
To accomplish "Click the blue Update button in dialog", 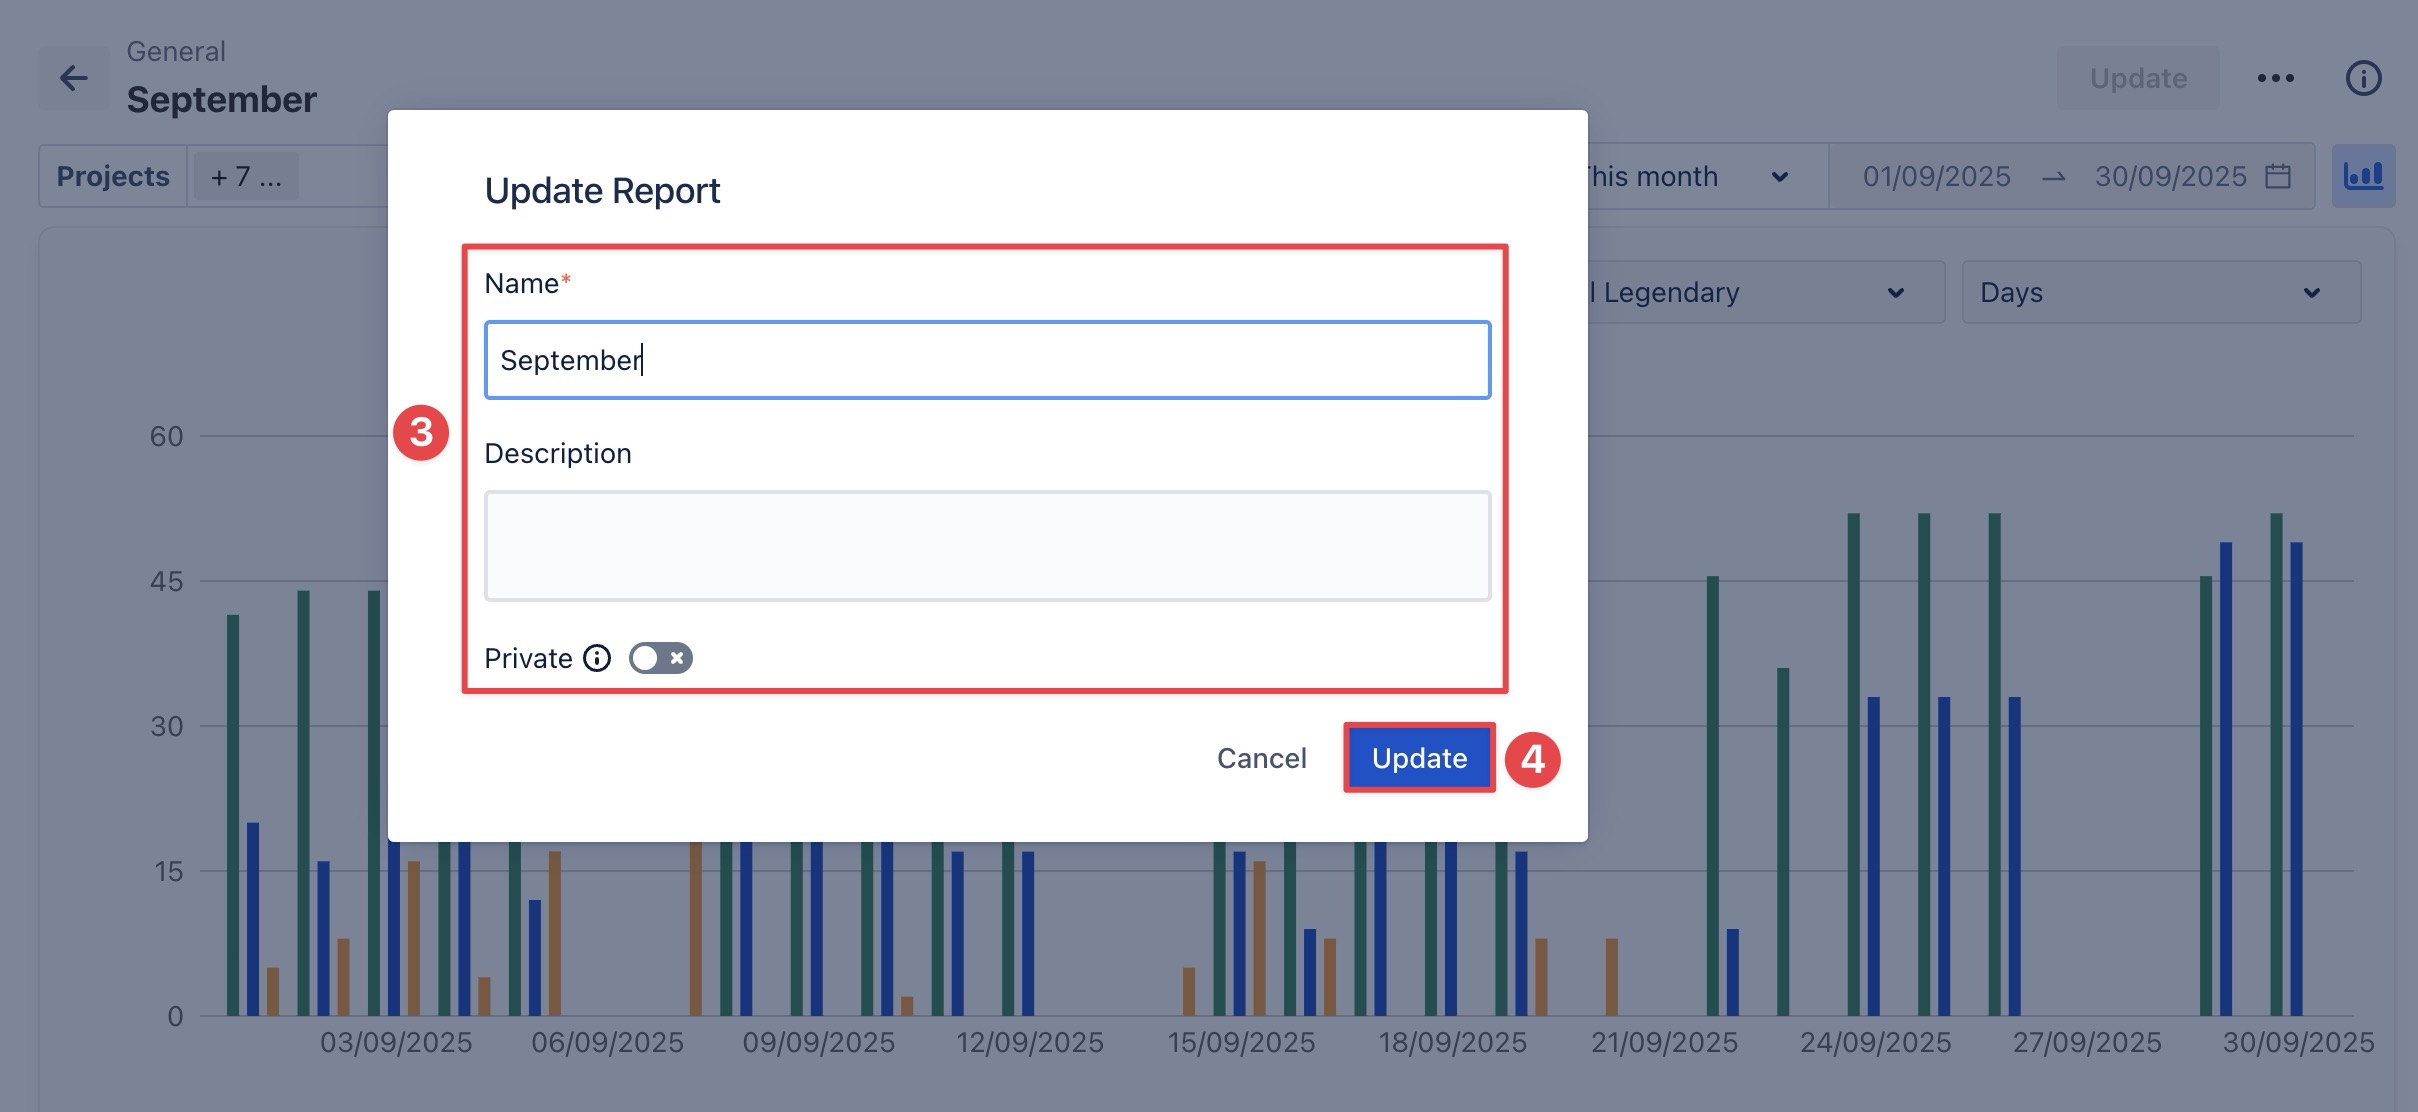I will tap(1418, 758).
